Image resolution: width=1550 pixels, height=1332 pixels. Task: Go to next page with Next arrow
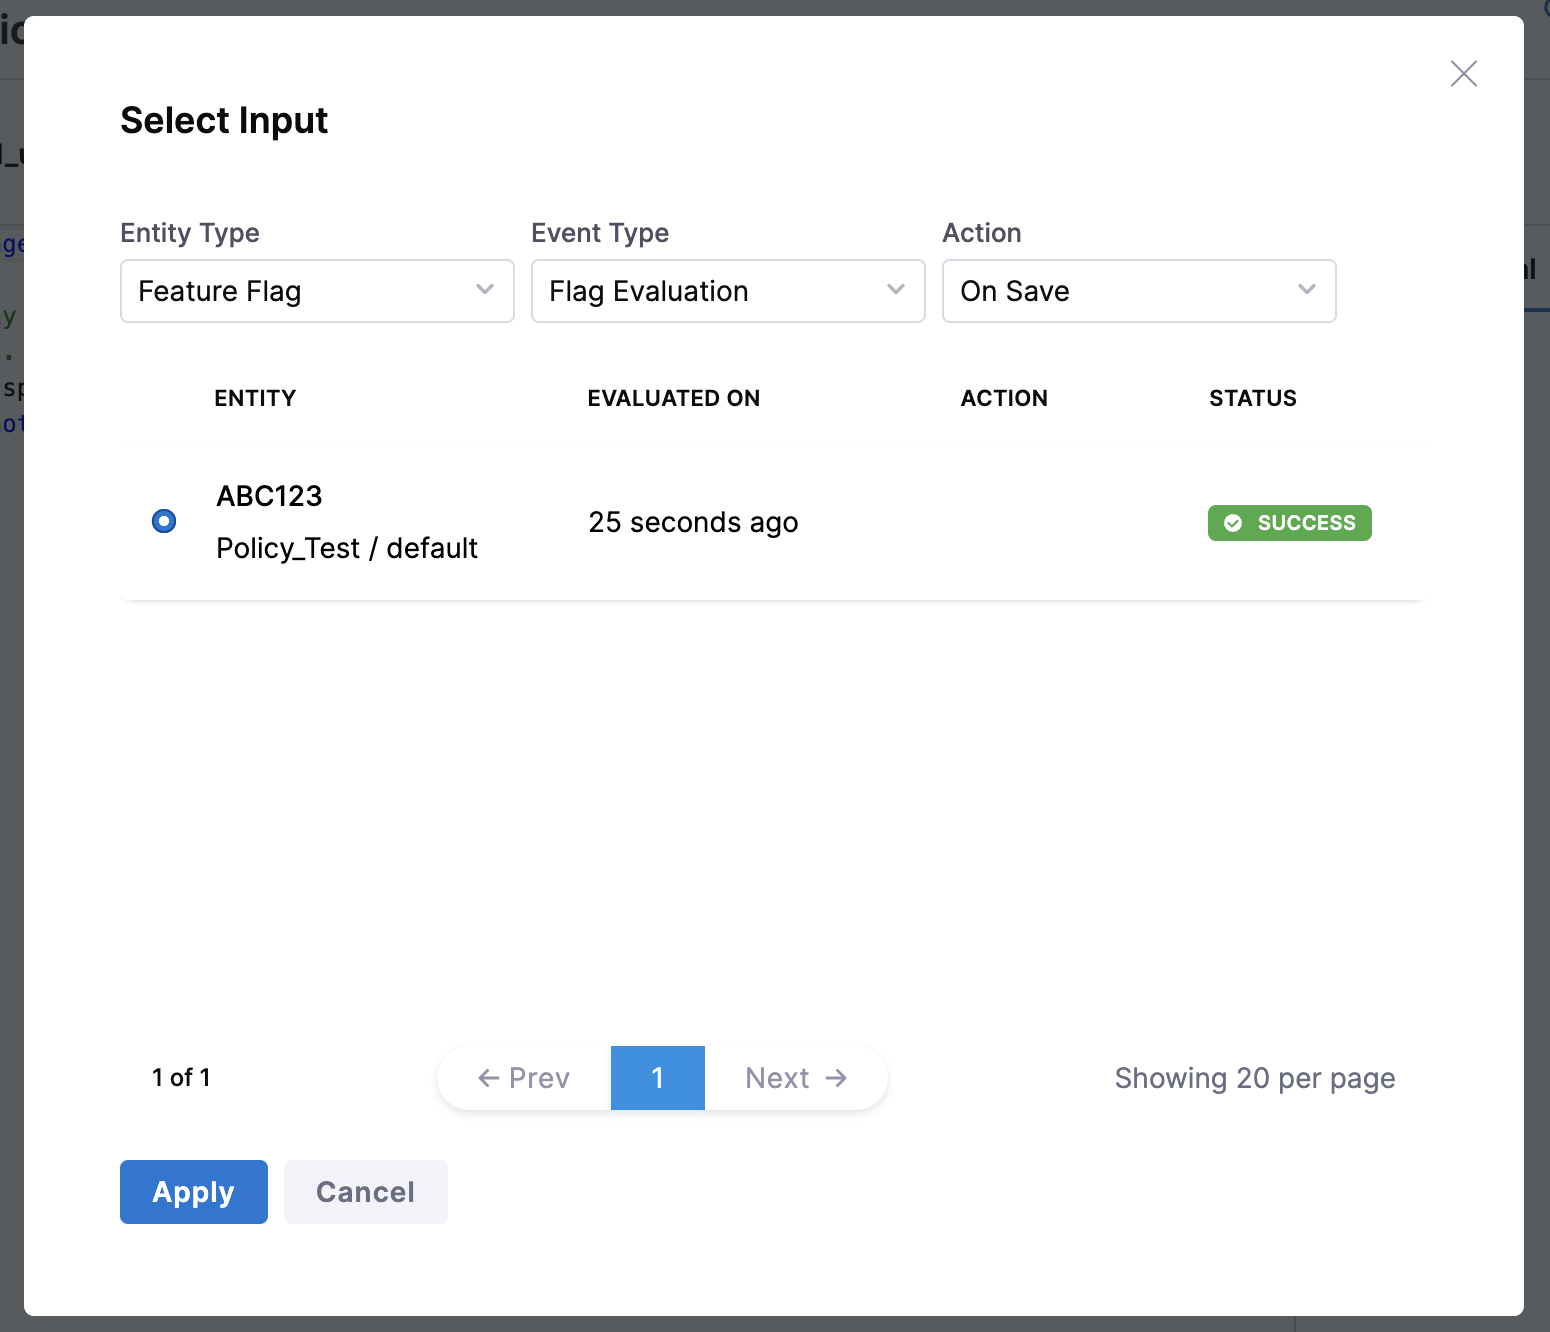[x=796, y=1078]
